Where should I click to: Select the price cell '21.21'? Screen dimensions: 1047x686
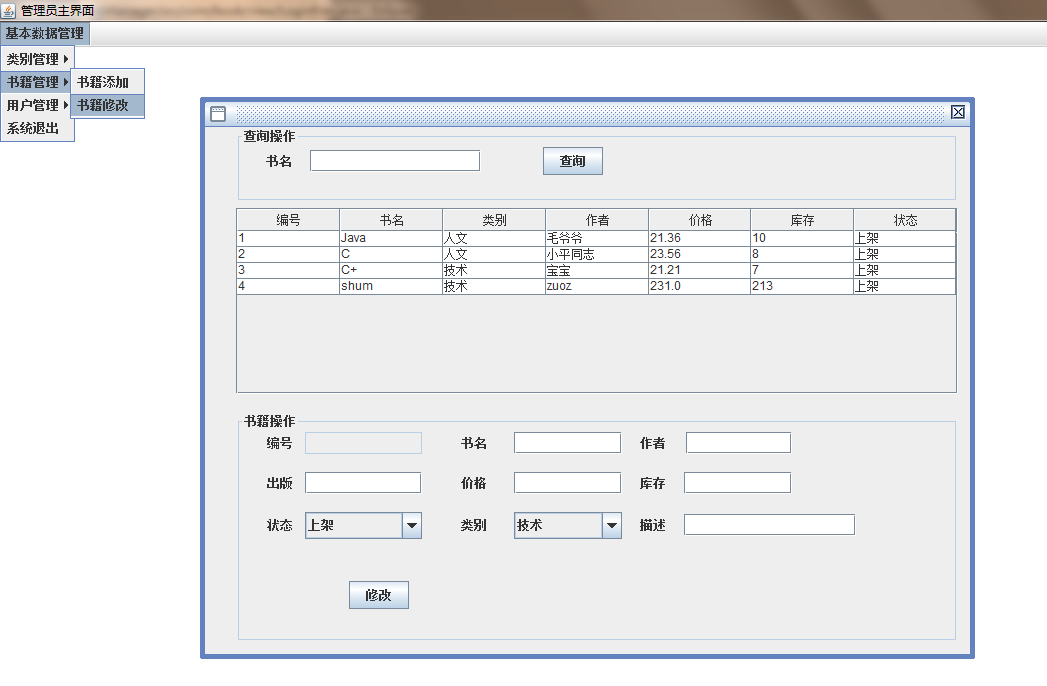point(700,271)
